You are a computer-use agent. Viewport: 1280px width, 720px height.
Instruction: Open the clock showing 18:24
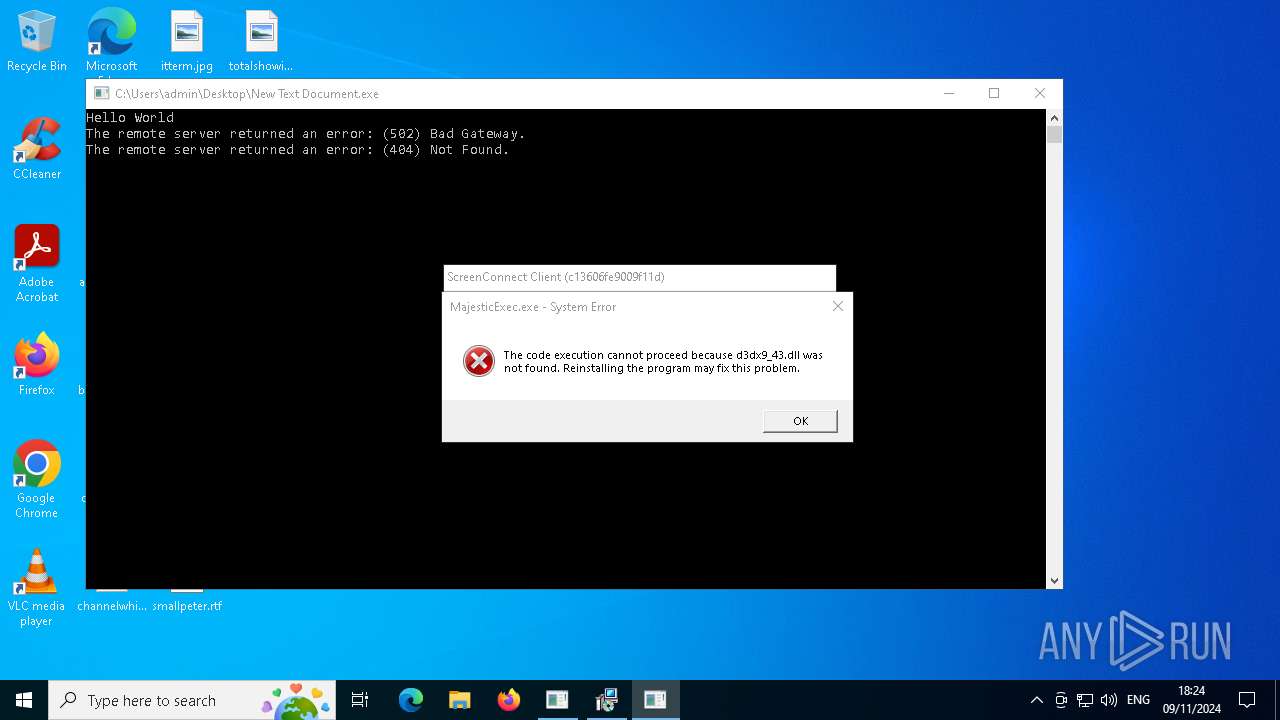(1191, 700)
